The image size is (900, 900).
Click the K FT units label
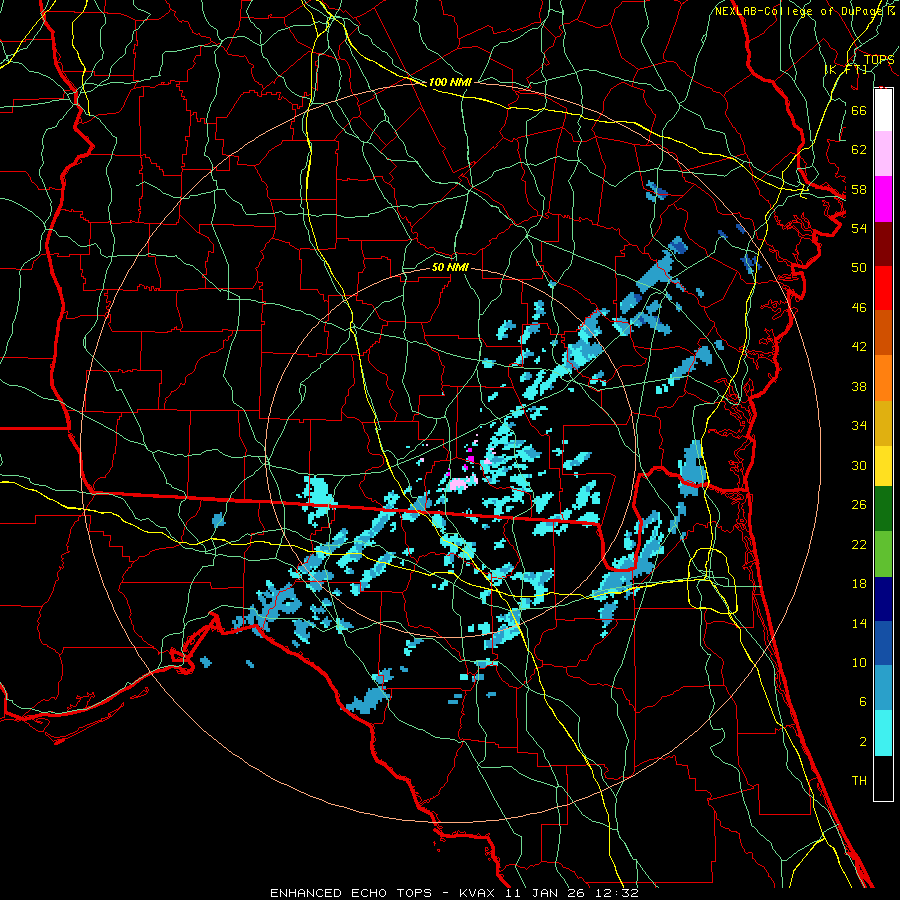tap(846, 69)
